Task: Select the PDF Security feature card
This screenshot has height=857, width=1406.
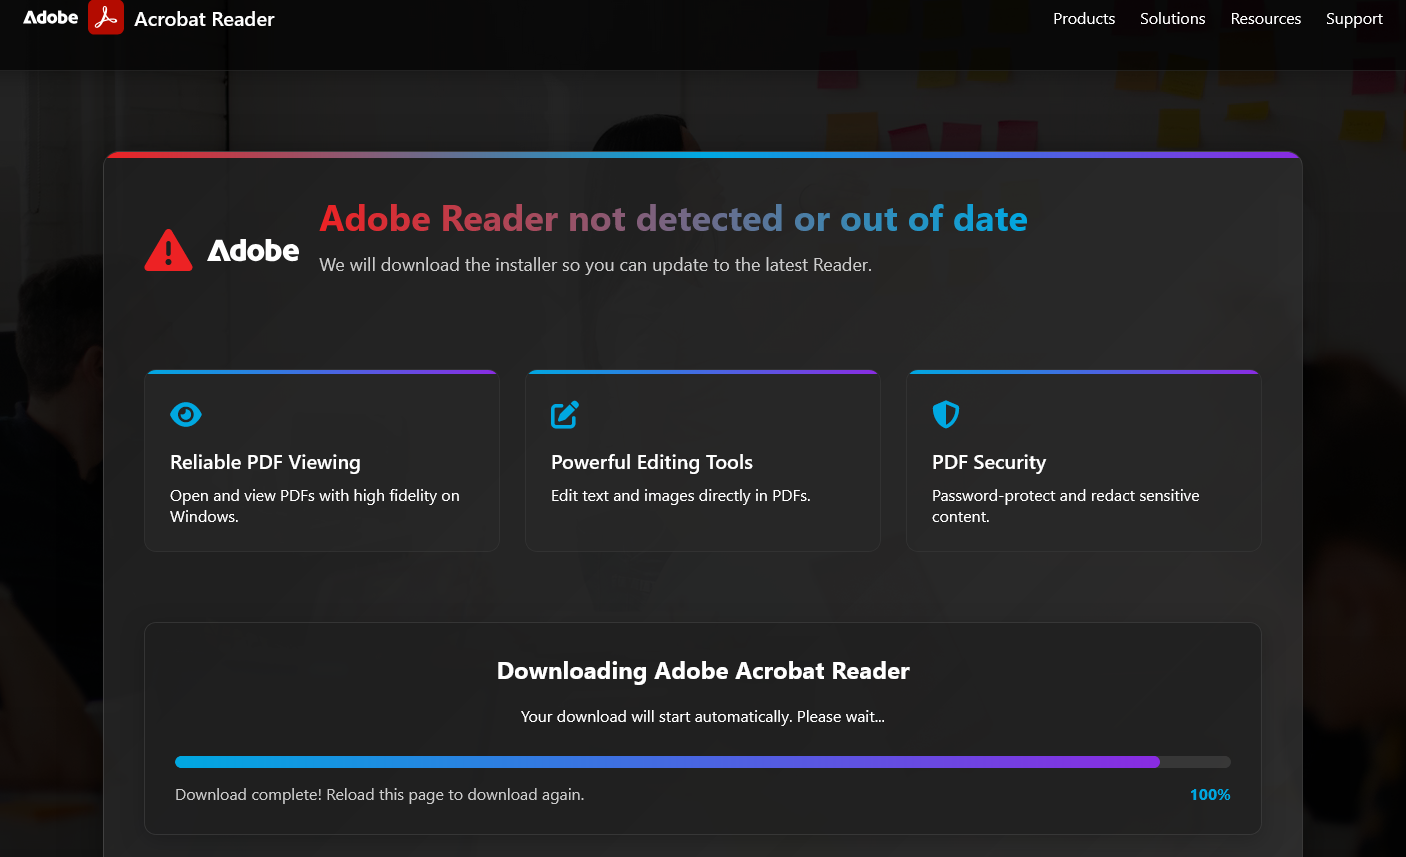Action: [x=1084, y=460]
